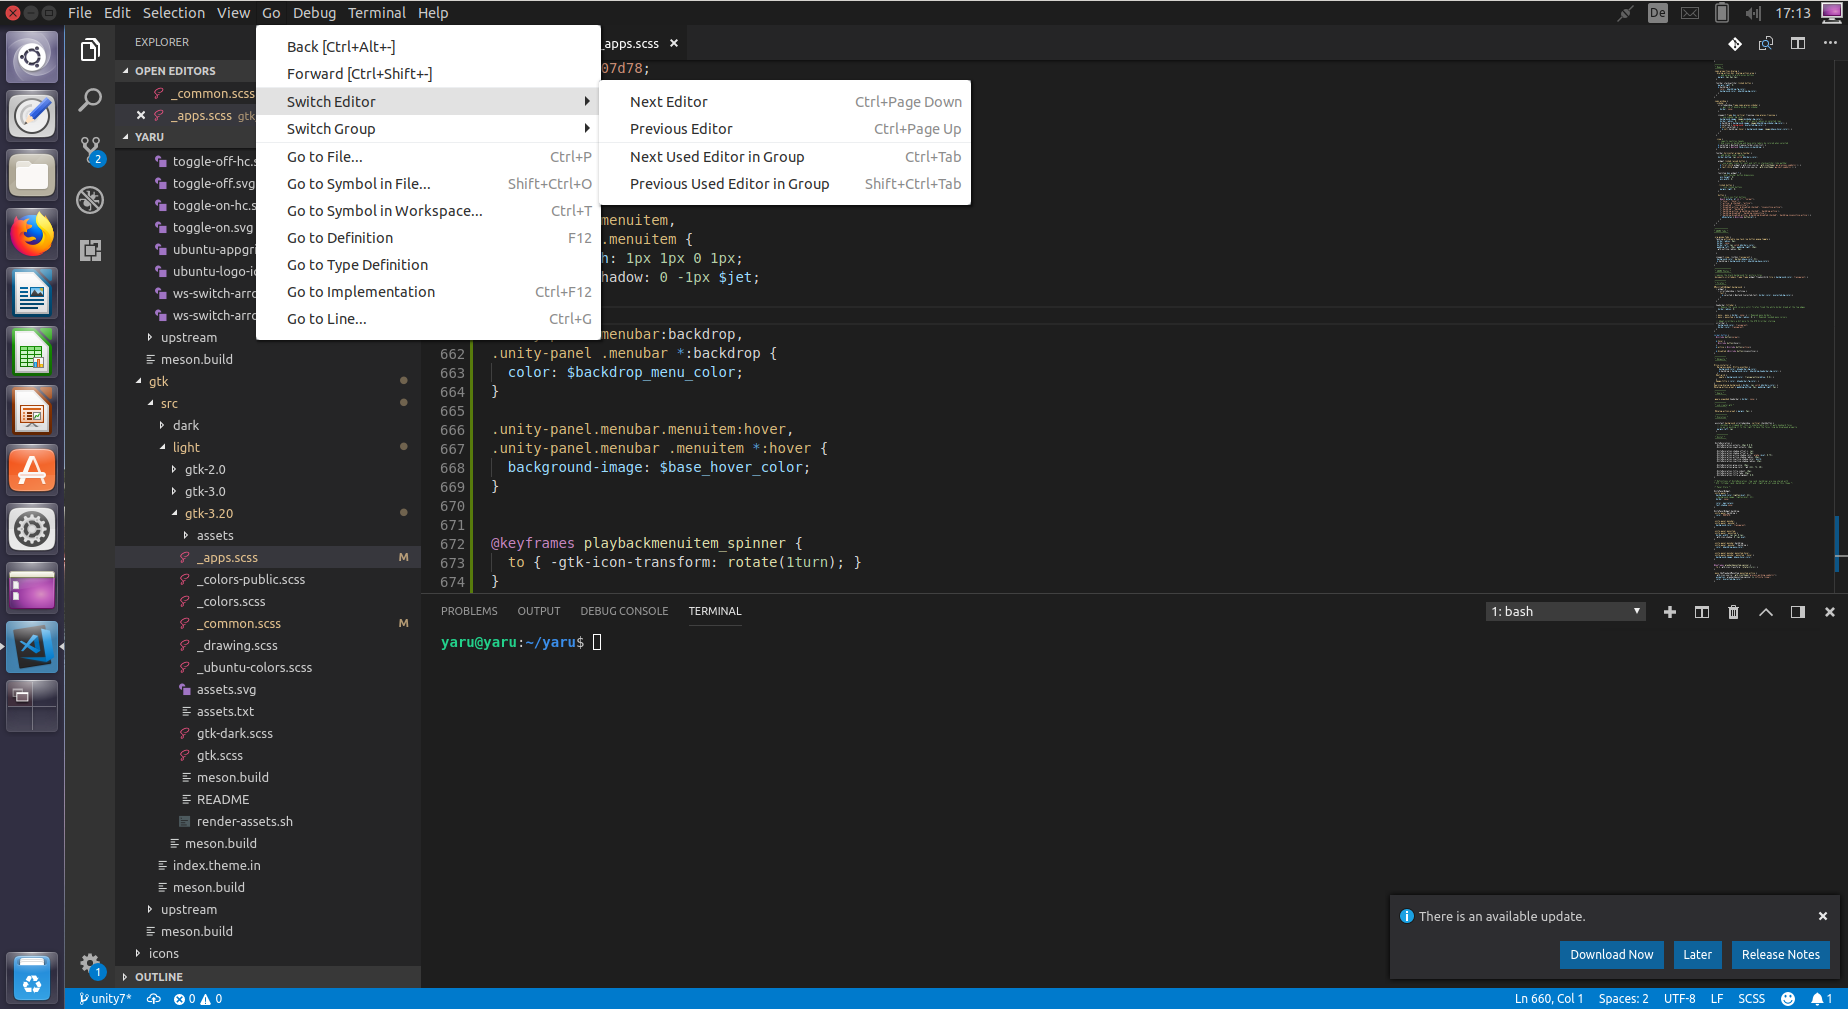Expand the OUTLINE section
Image resolution: width=1848 pixels, height=1009 pixels.
tap(268, 977)
